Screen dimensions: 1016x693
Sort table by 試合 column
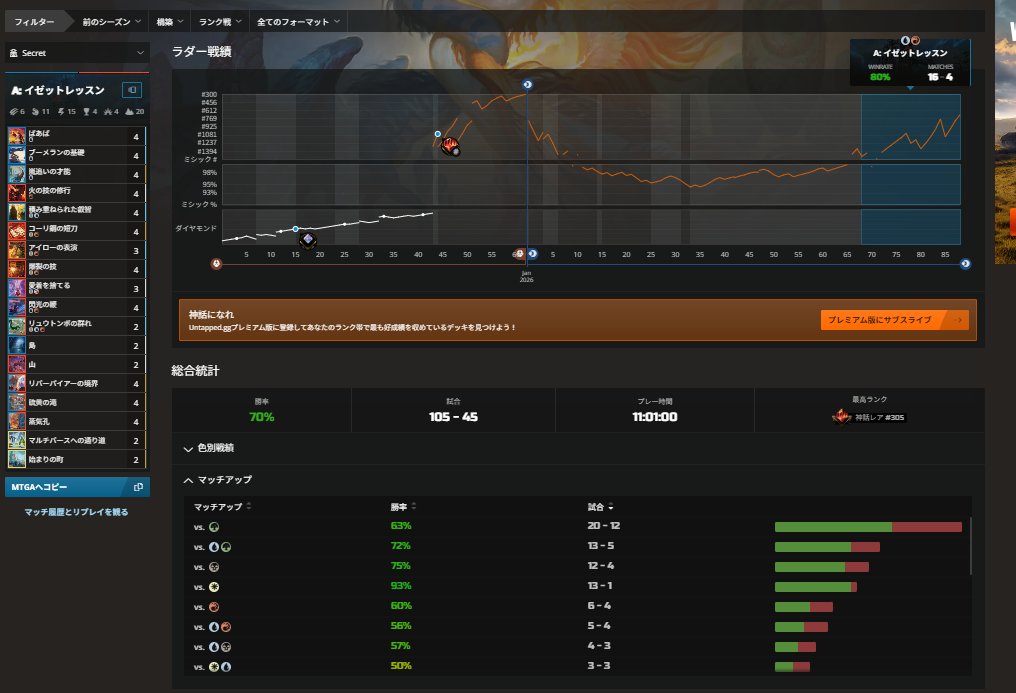pos(600,506)
